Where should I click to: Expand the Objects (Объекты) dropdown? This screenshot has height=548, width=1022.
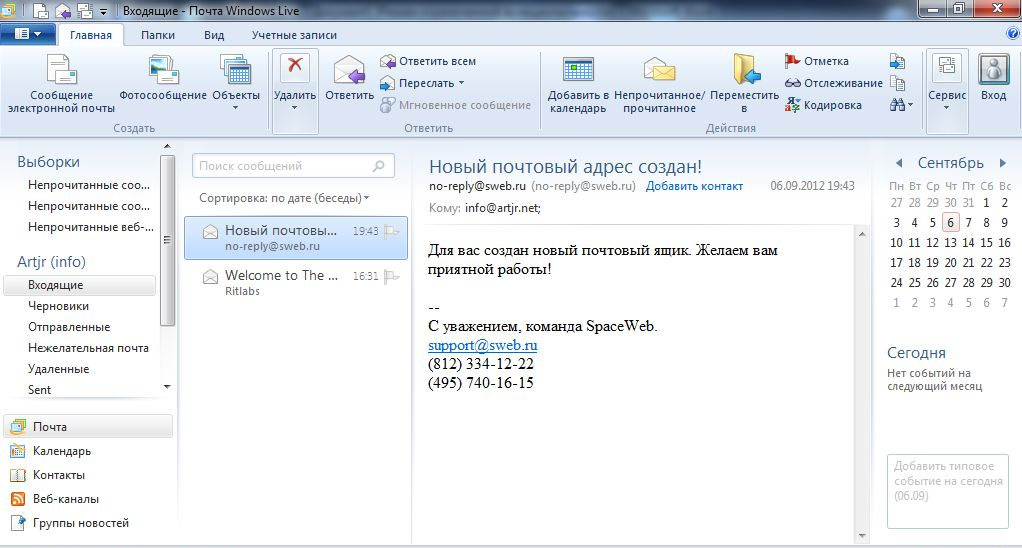[236, 108]
